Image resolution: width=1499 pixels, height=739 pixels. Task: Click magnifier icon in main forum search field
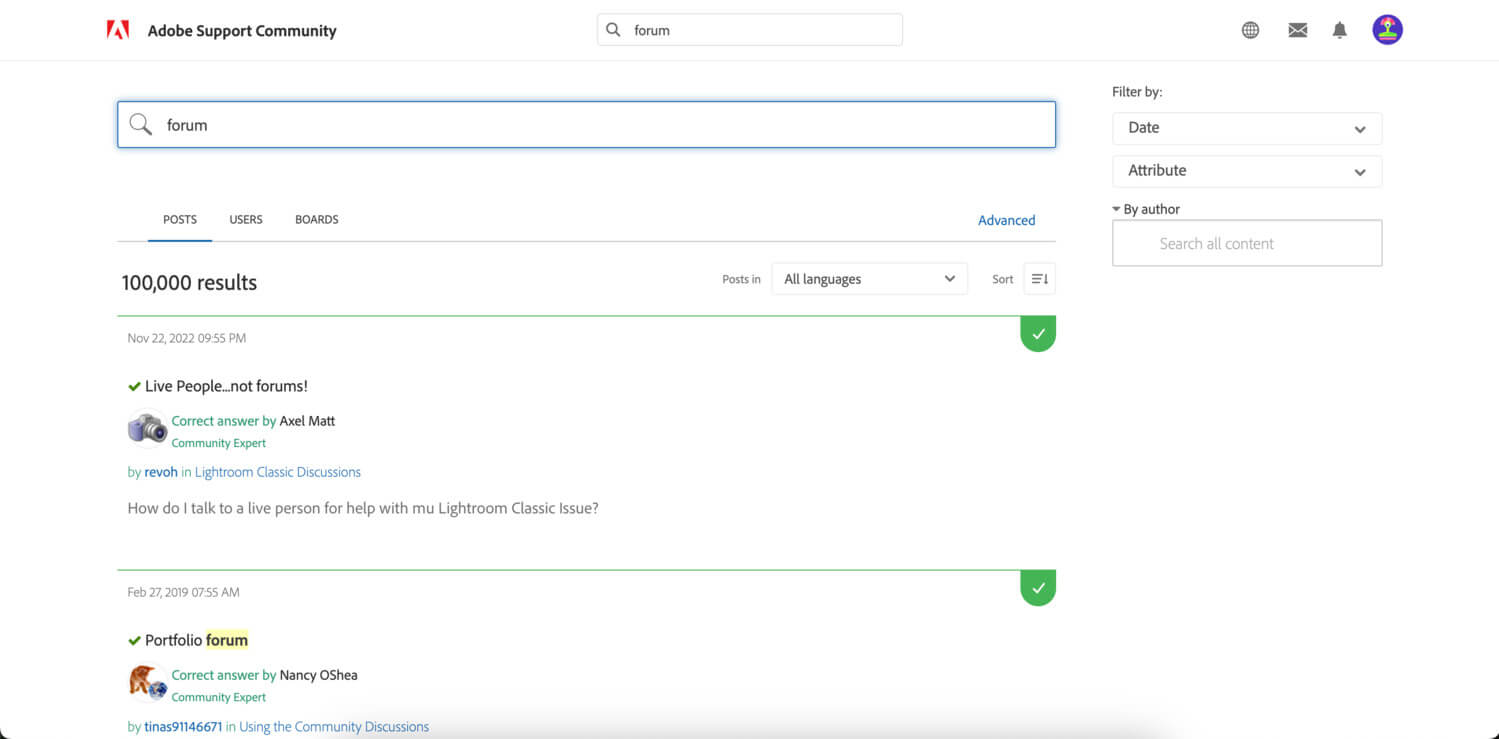[141, 125]
